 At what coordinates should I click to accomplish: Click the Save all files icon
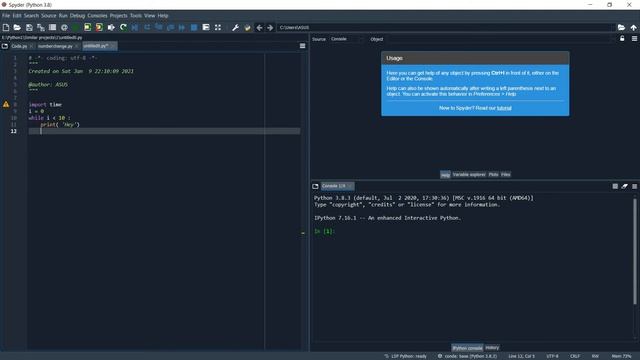41,27
